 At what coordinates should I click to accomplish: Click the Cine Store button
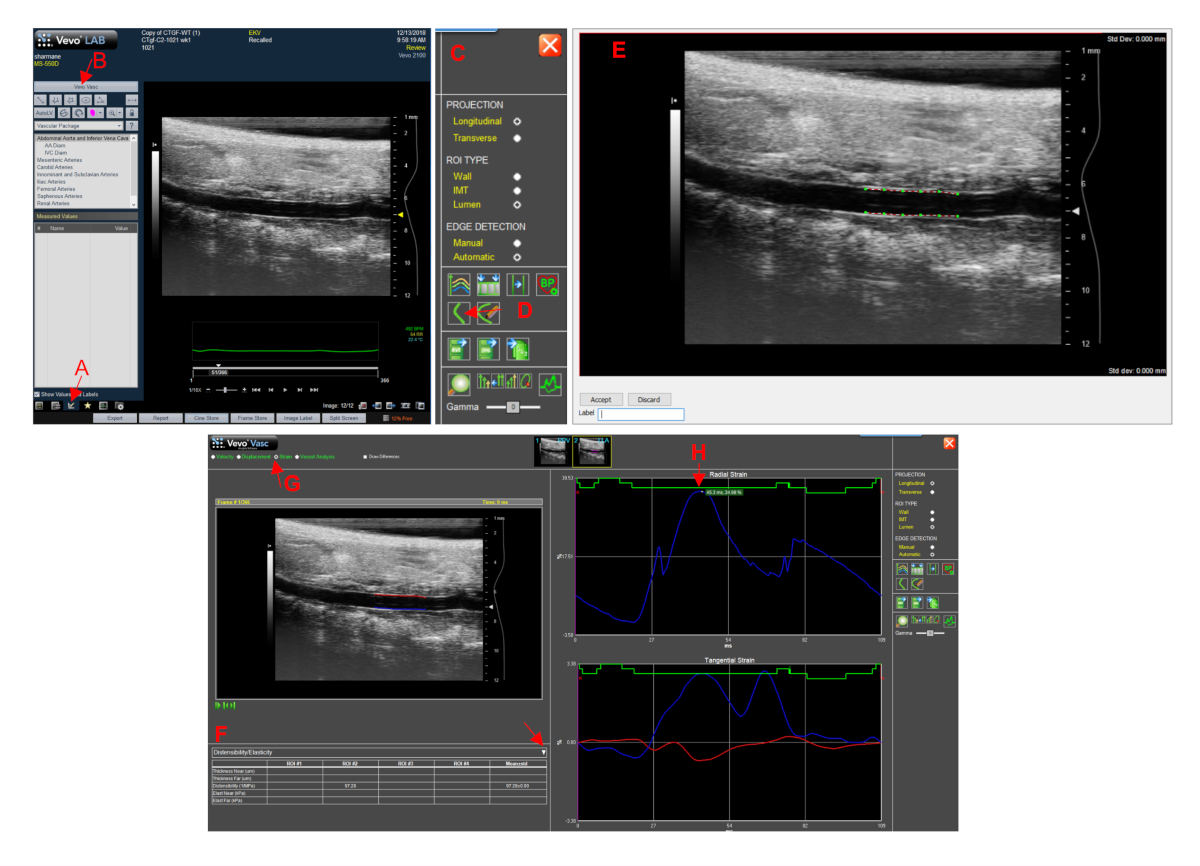point(206,418)
